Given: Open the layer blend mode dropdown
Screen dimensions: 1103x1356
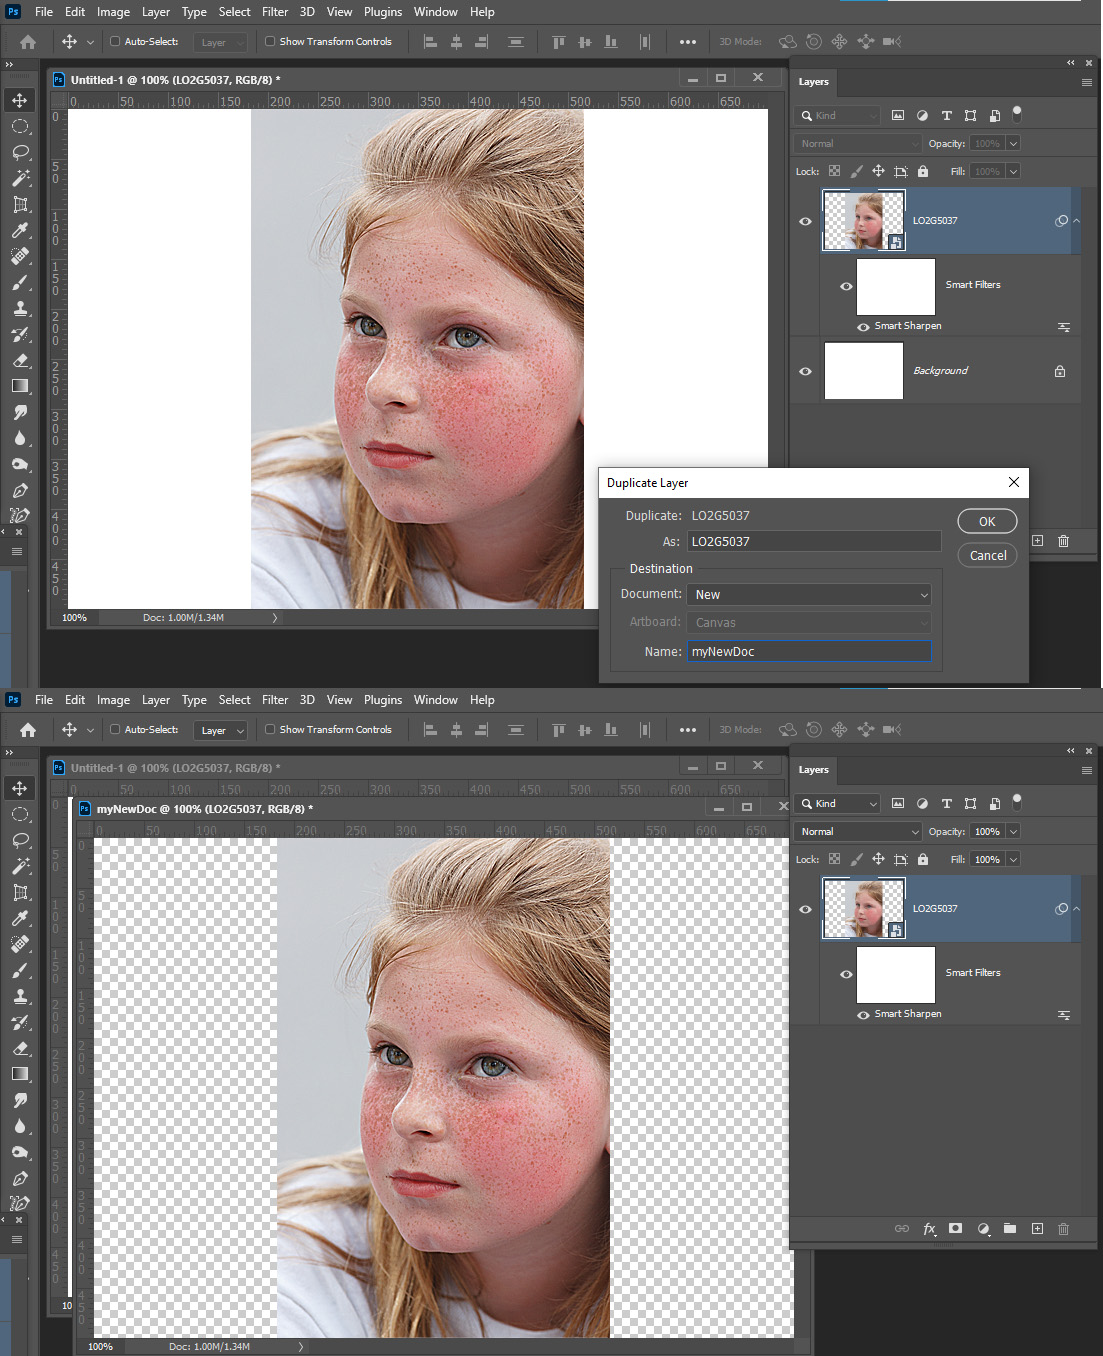Looking at the screenshot, I should (x=857, y=143).
